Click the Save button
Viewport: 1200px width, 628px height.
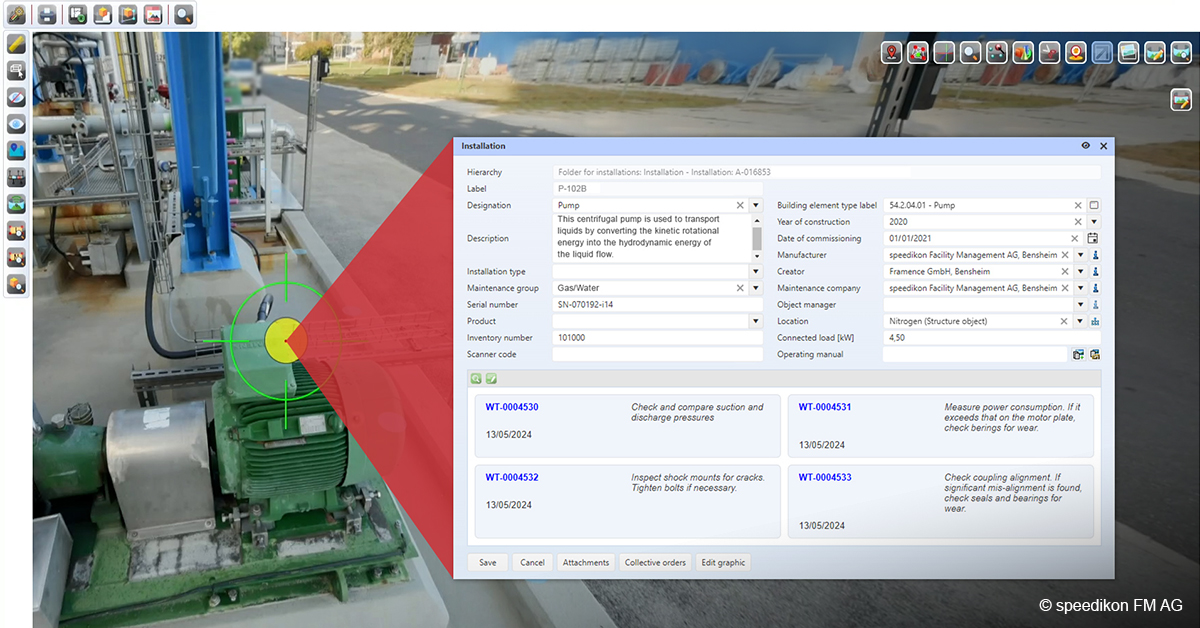tap(488, 563)
